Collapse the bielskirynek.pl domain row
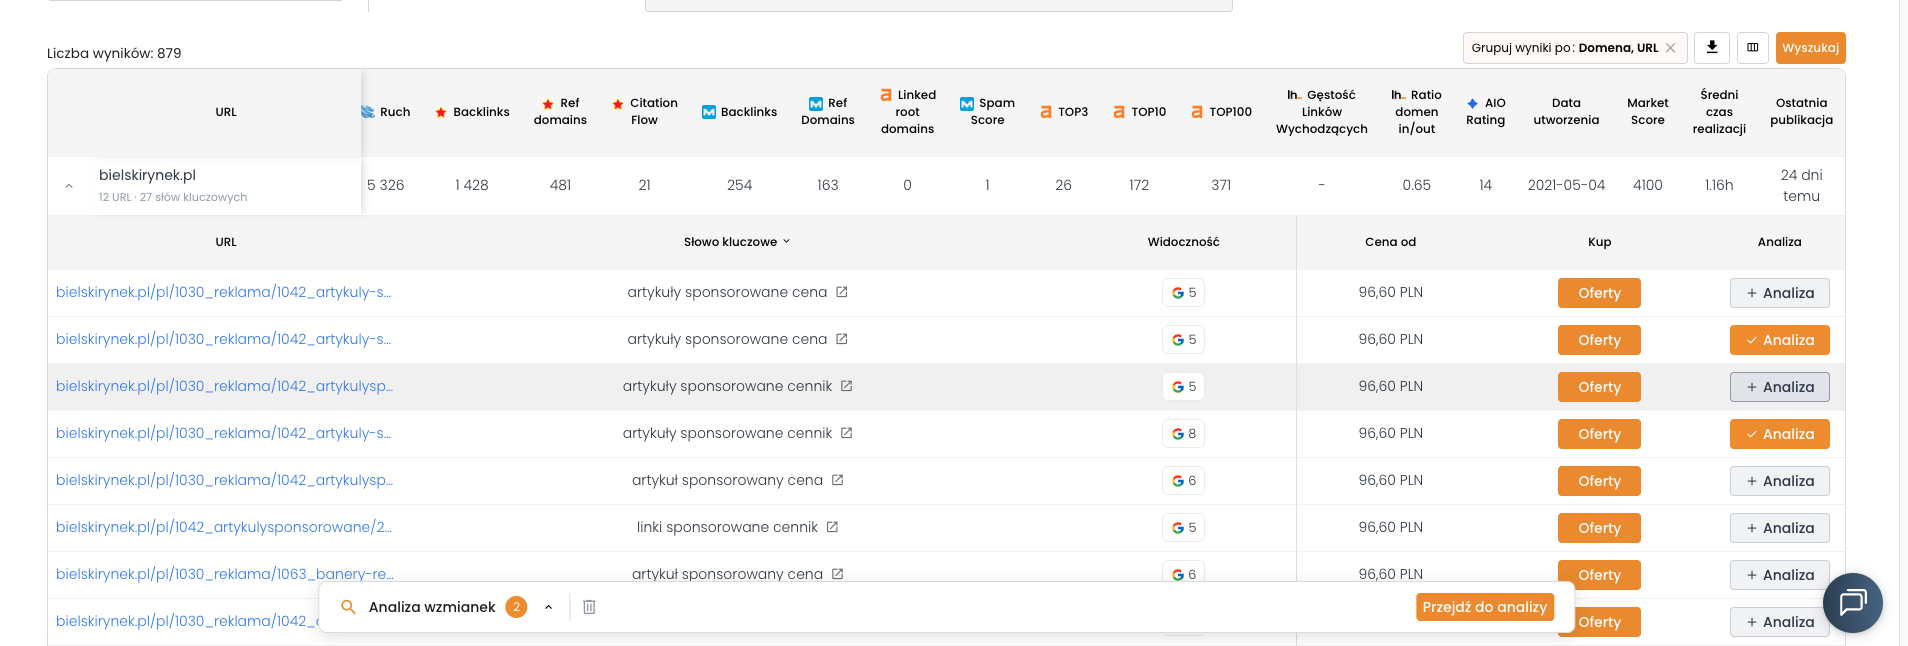The width and height of the screenshot is (1908, 646). click(x=69, y=186)
